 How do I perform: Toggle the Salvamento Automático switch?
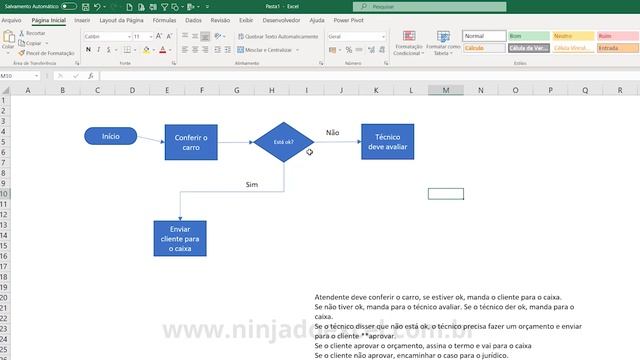[69, 7]
